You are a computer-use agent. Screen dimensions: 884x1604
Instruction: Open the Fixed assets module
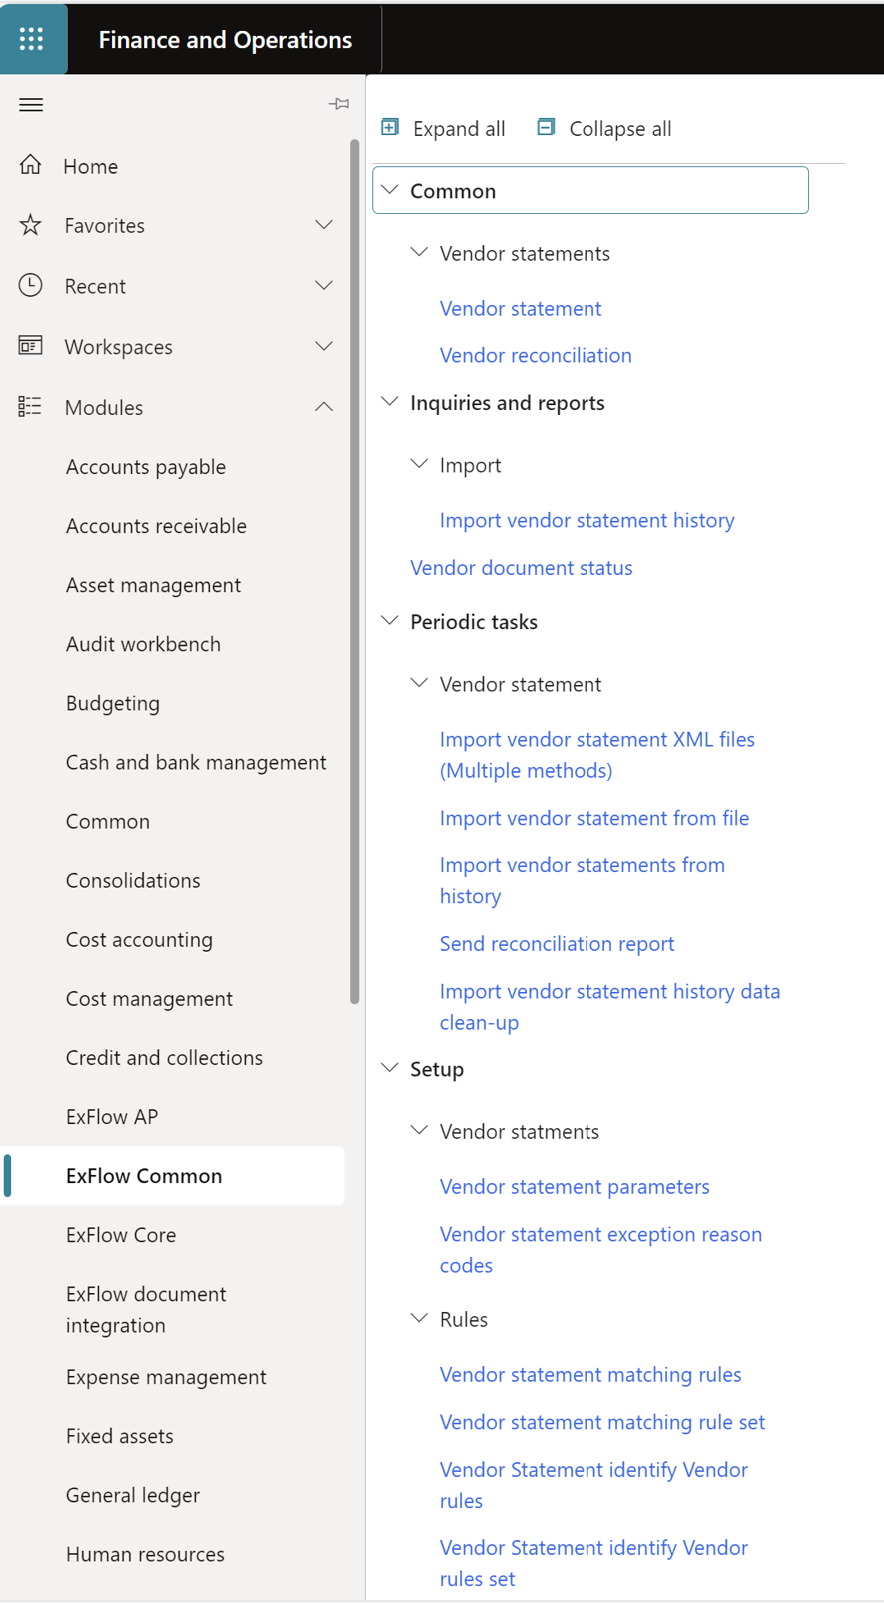[119, 1436]
